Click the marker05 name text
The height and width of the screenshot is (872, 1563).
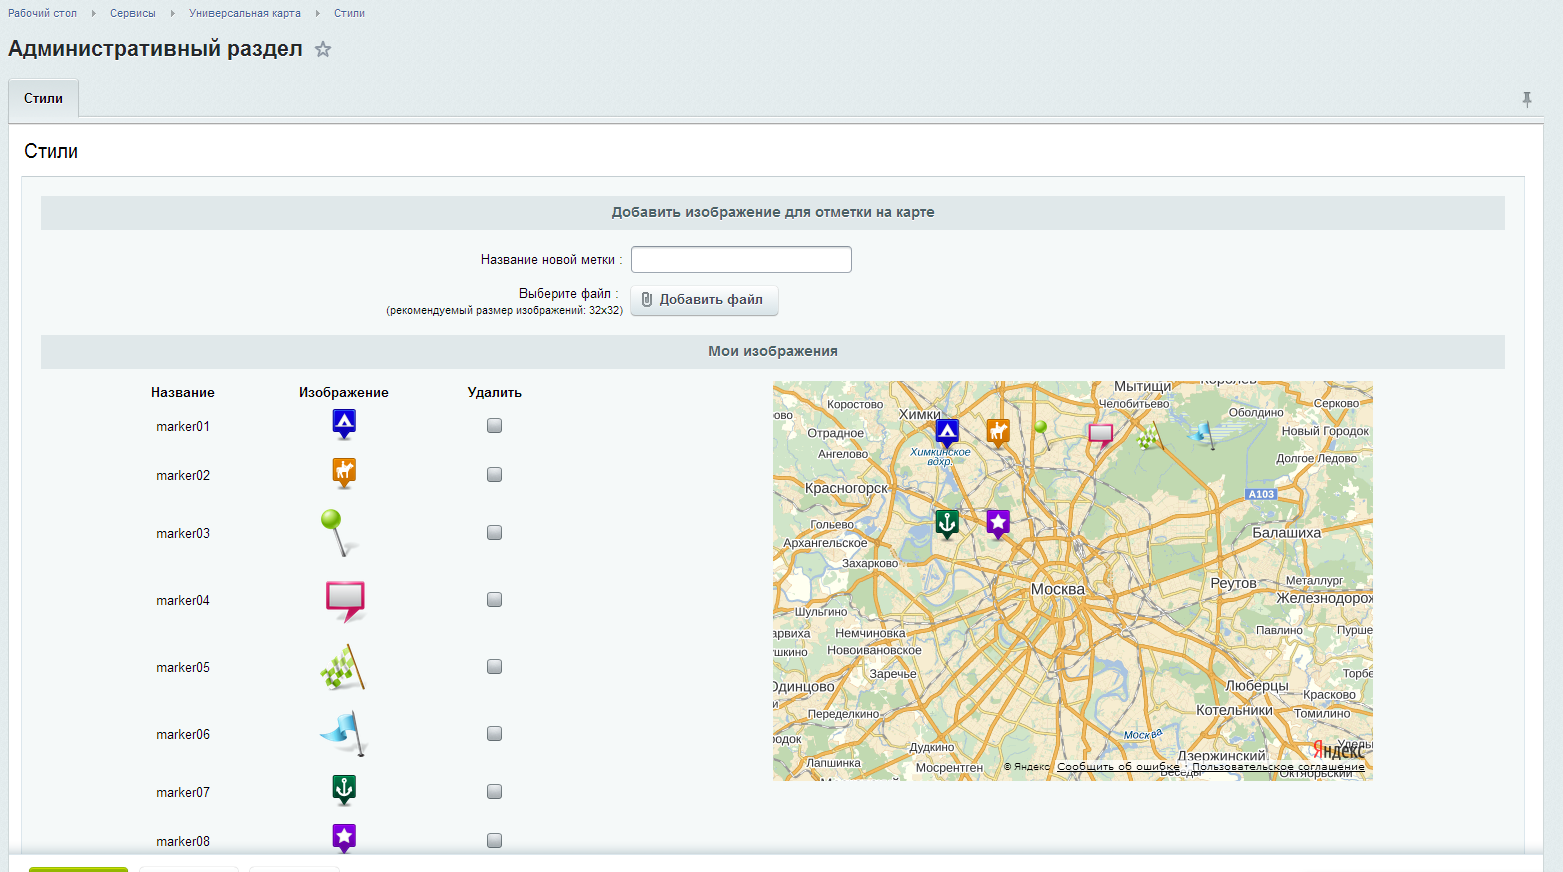click(183, 667)
